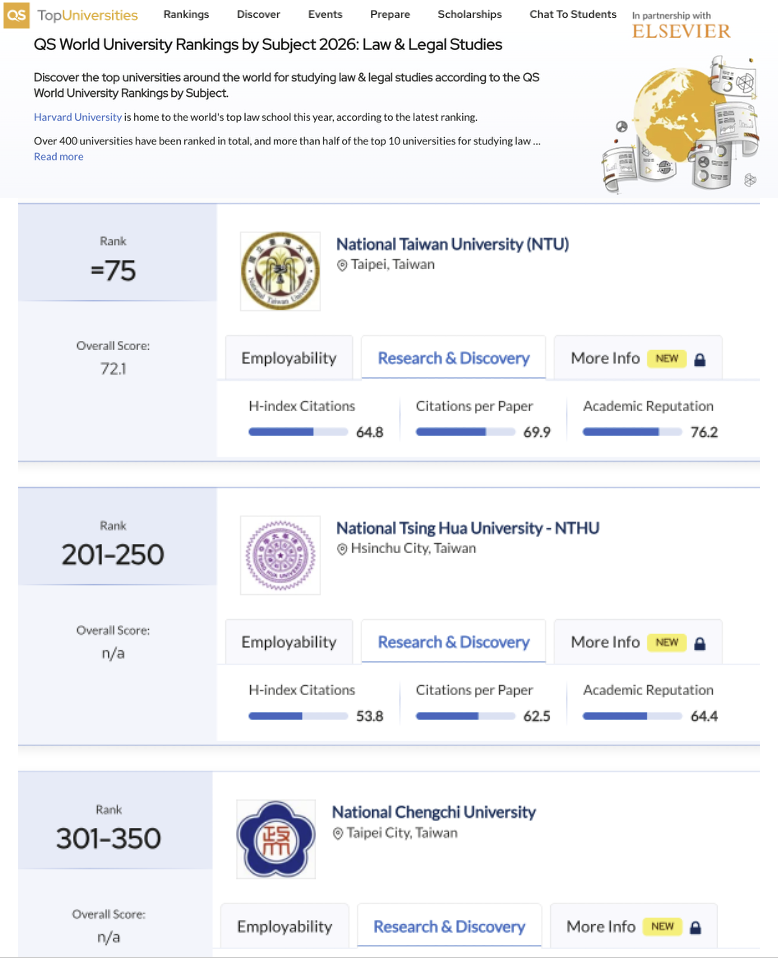This screenshot has width=778, height=958.
Task: Click the lock icon on NTU More Info
Action: point(700,359)
